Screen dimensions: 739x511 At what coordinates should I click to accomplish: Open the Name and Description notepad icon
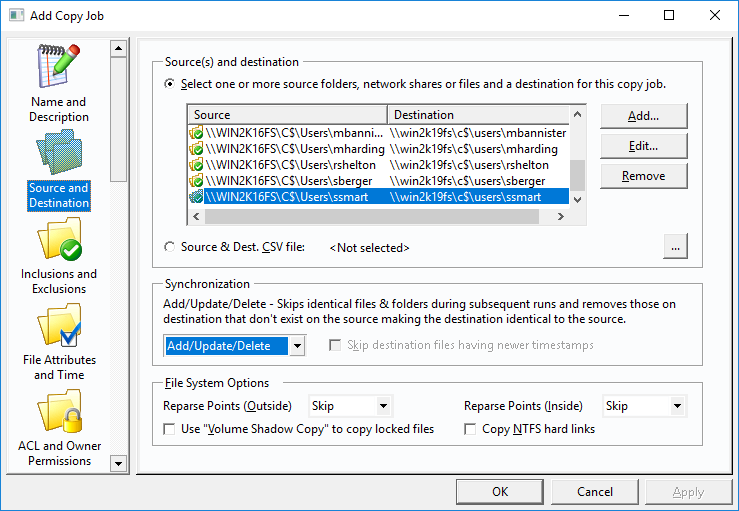(x=59, y=66)
